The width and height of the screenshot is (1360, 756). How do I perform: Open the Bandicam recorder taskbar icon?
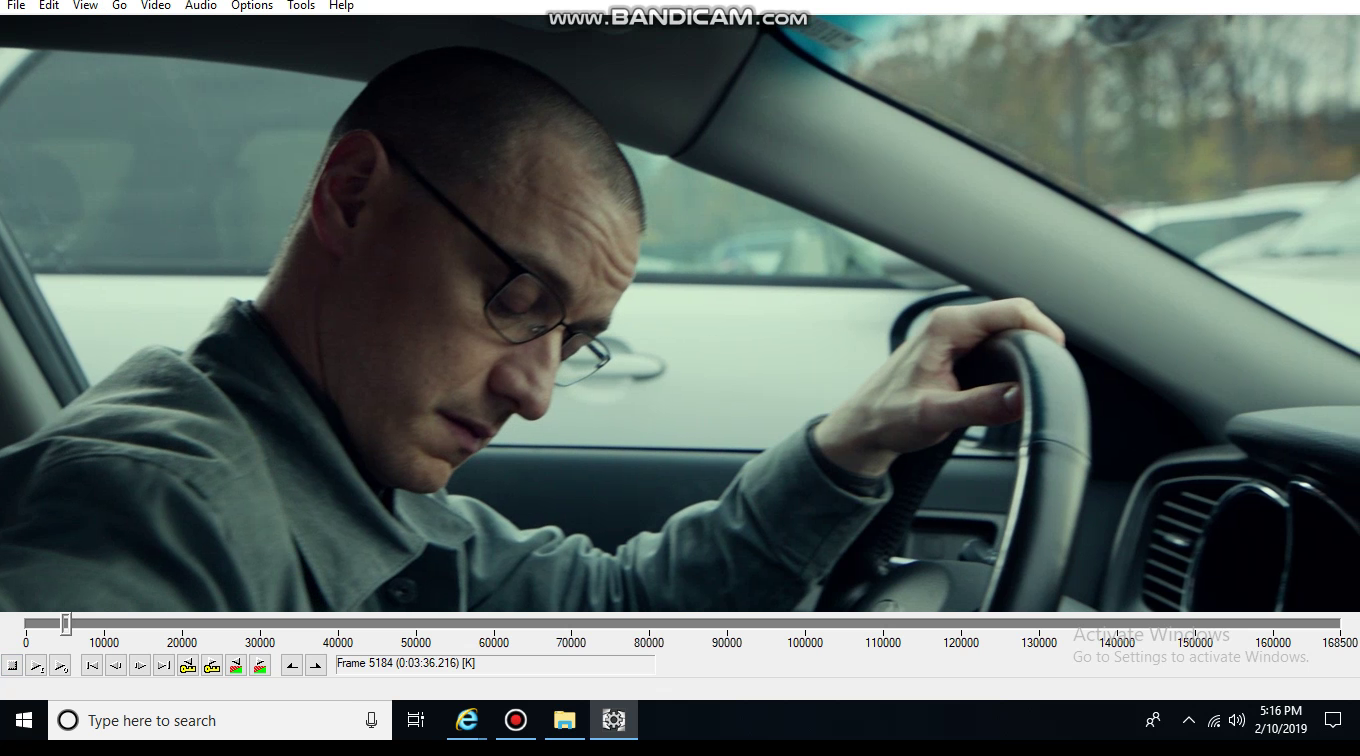[515, 720]
